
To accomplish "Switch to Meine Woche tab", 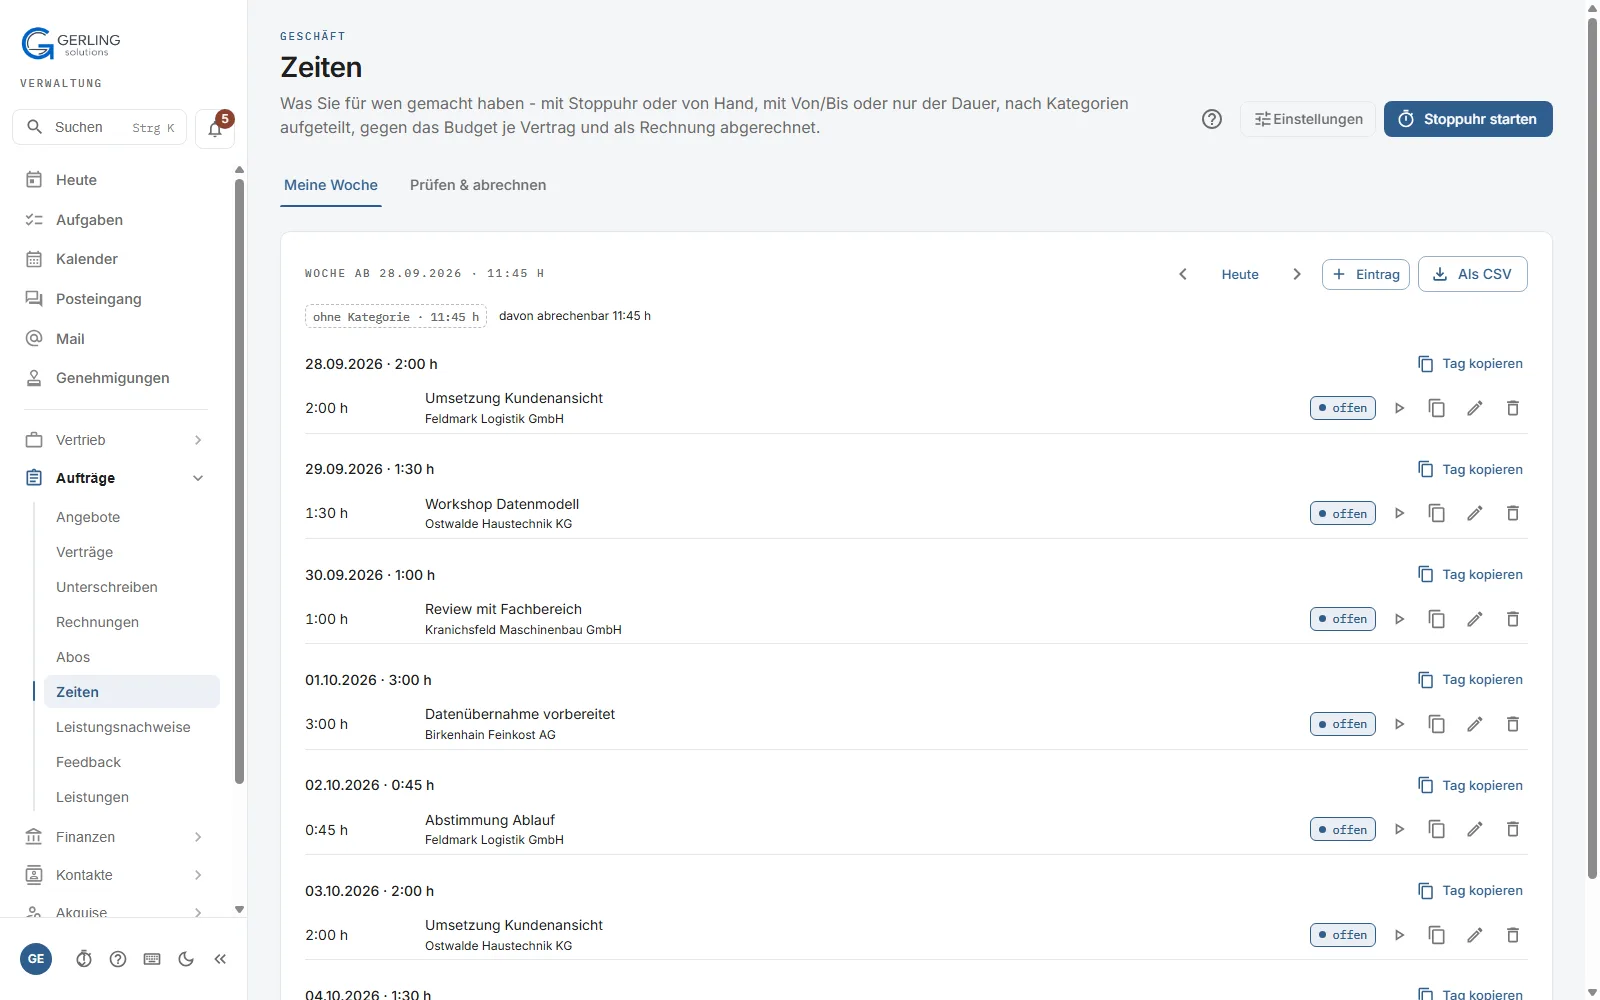I will 331,185.
